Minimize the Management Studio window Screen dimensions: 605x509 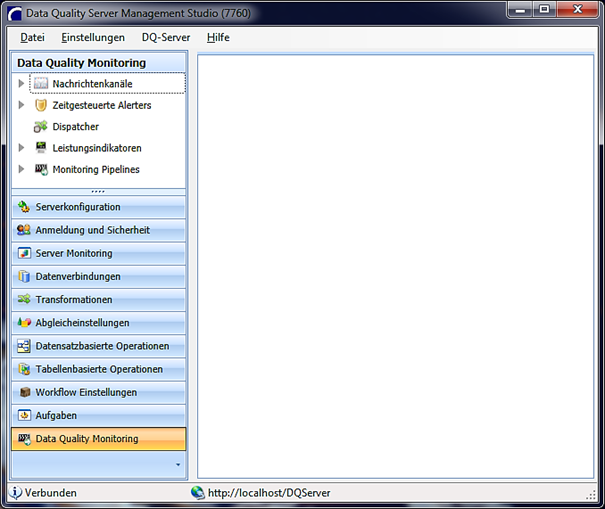(x=521, y=9)
